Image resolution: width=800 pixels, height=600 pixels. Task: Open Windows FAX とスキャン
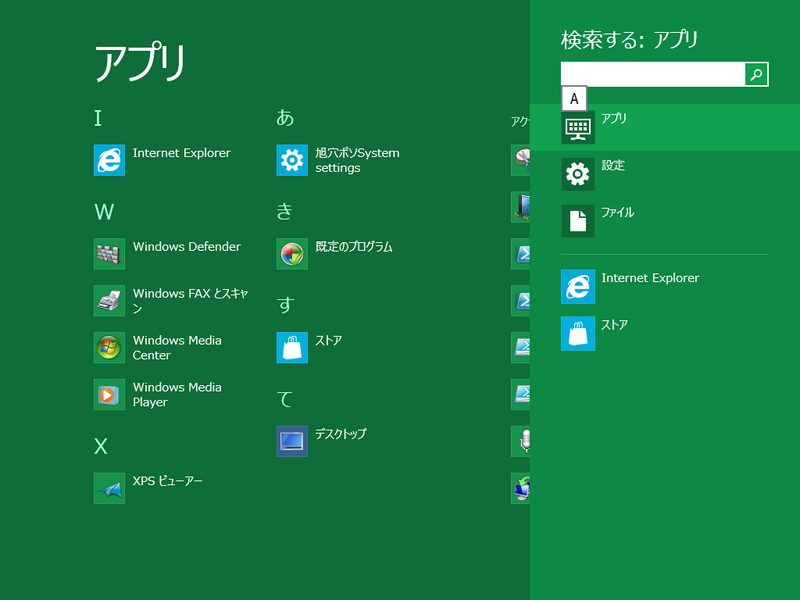click(109, 301)
